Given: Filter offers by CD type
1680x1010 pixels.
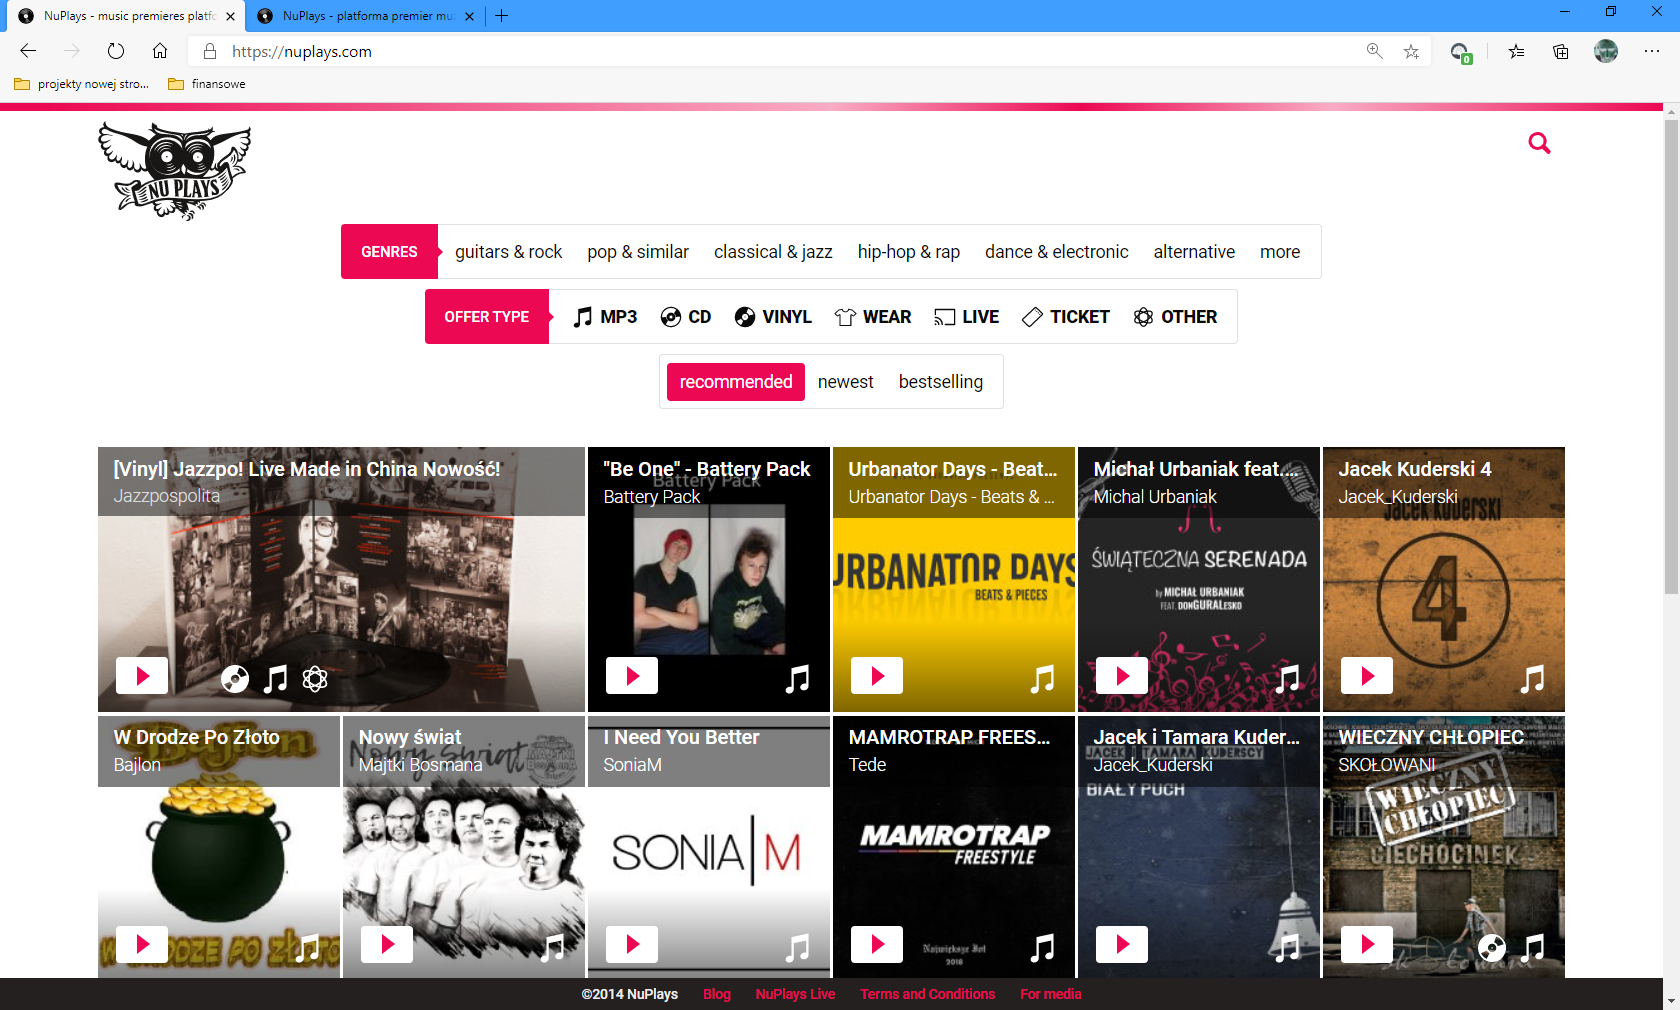Looking at the screenshot, I should (x=686, y=317).
